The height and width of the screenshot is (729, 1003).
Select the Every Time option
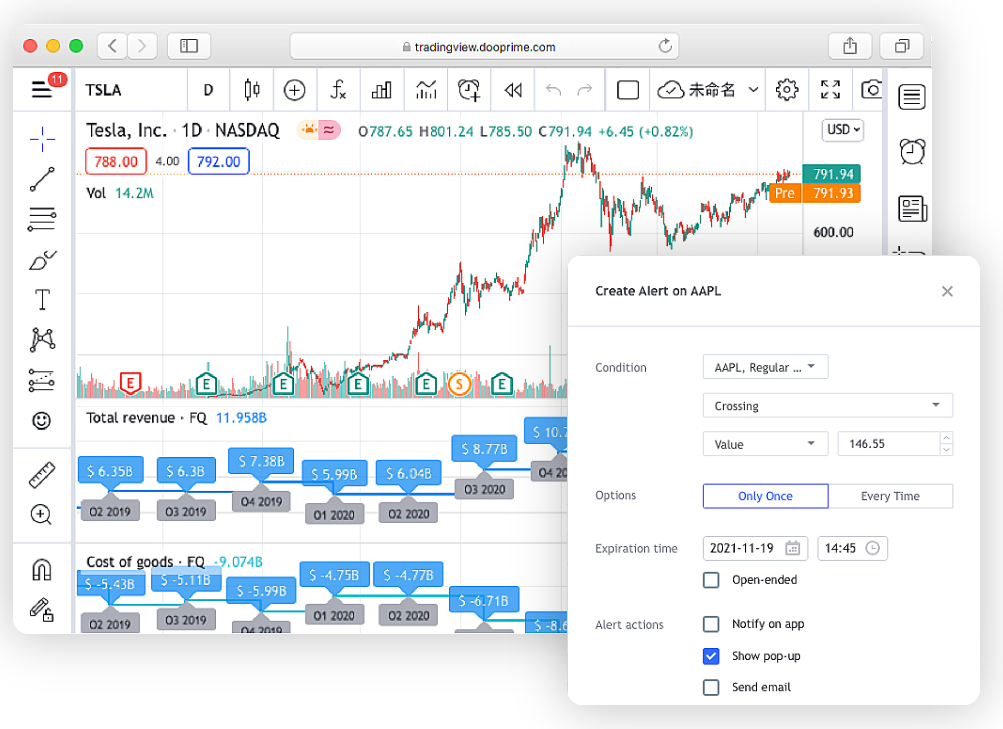pos(890,496)
